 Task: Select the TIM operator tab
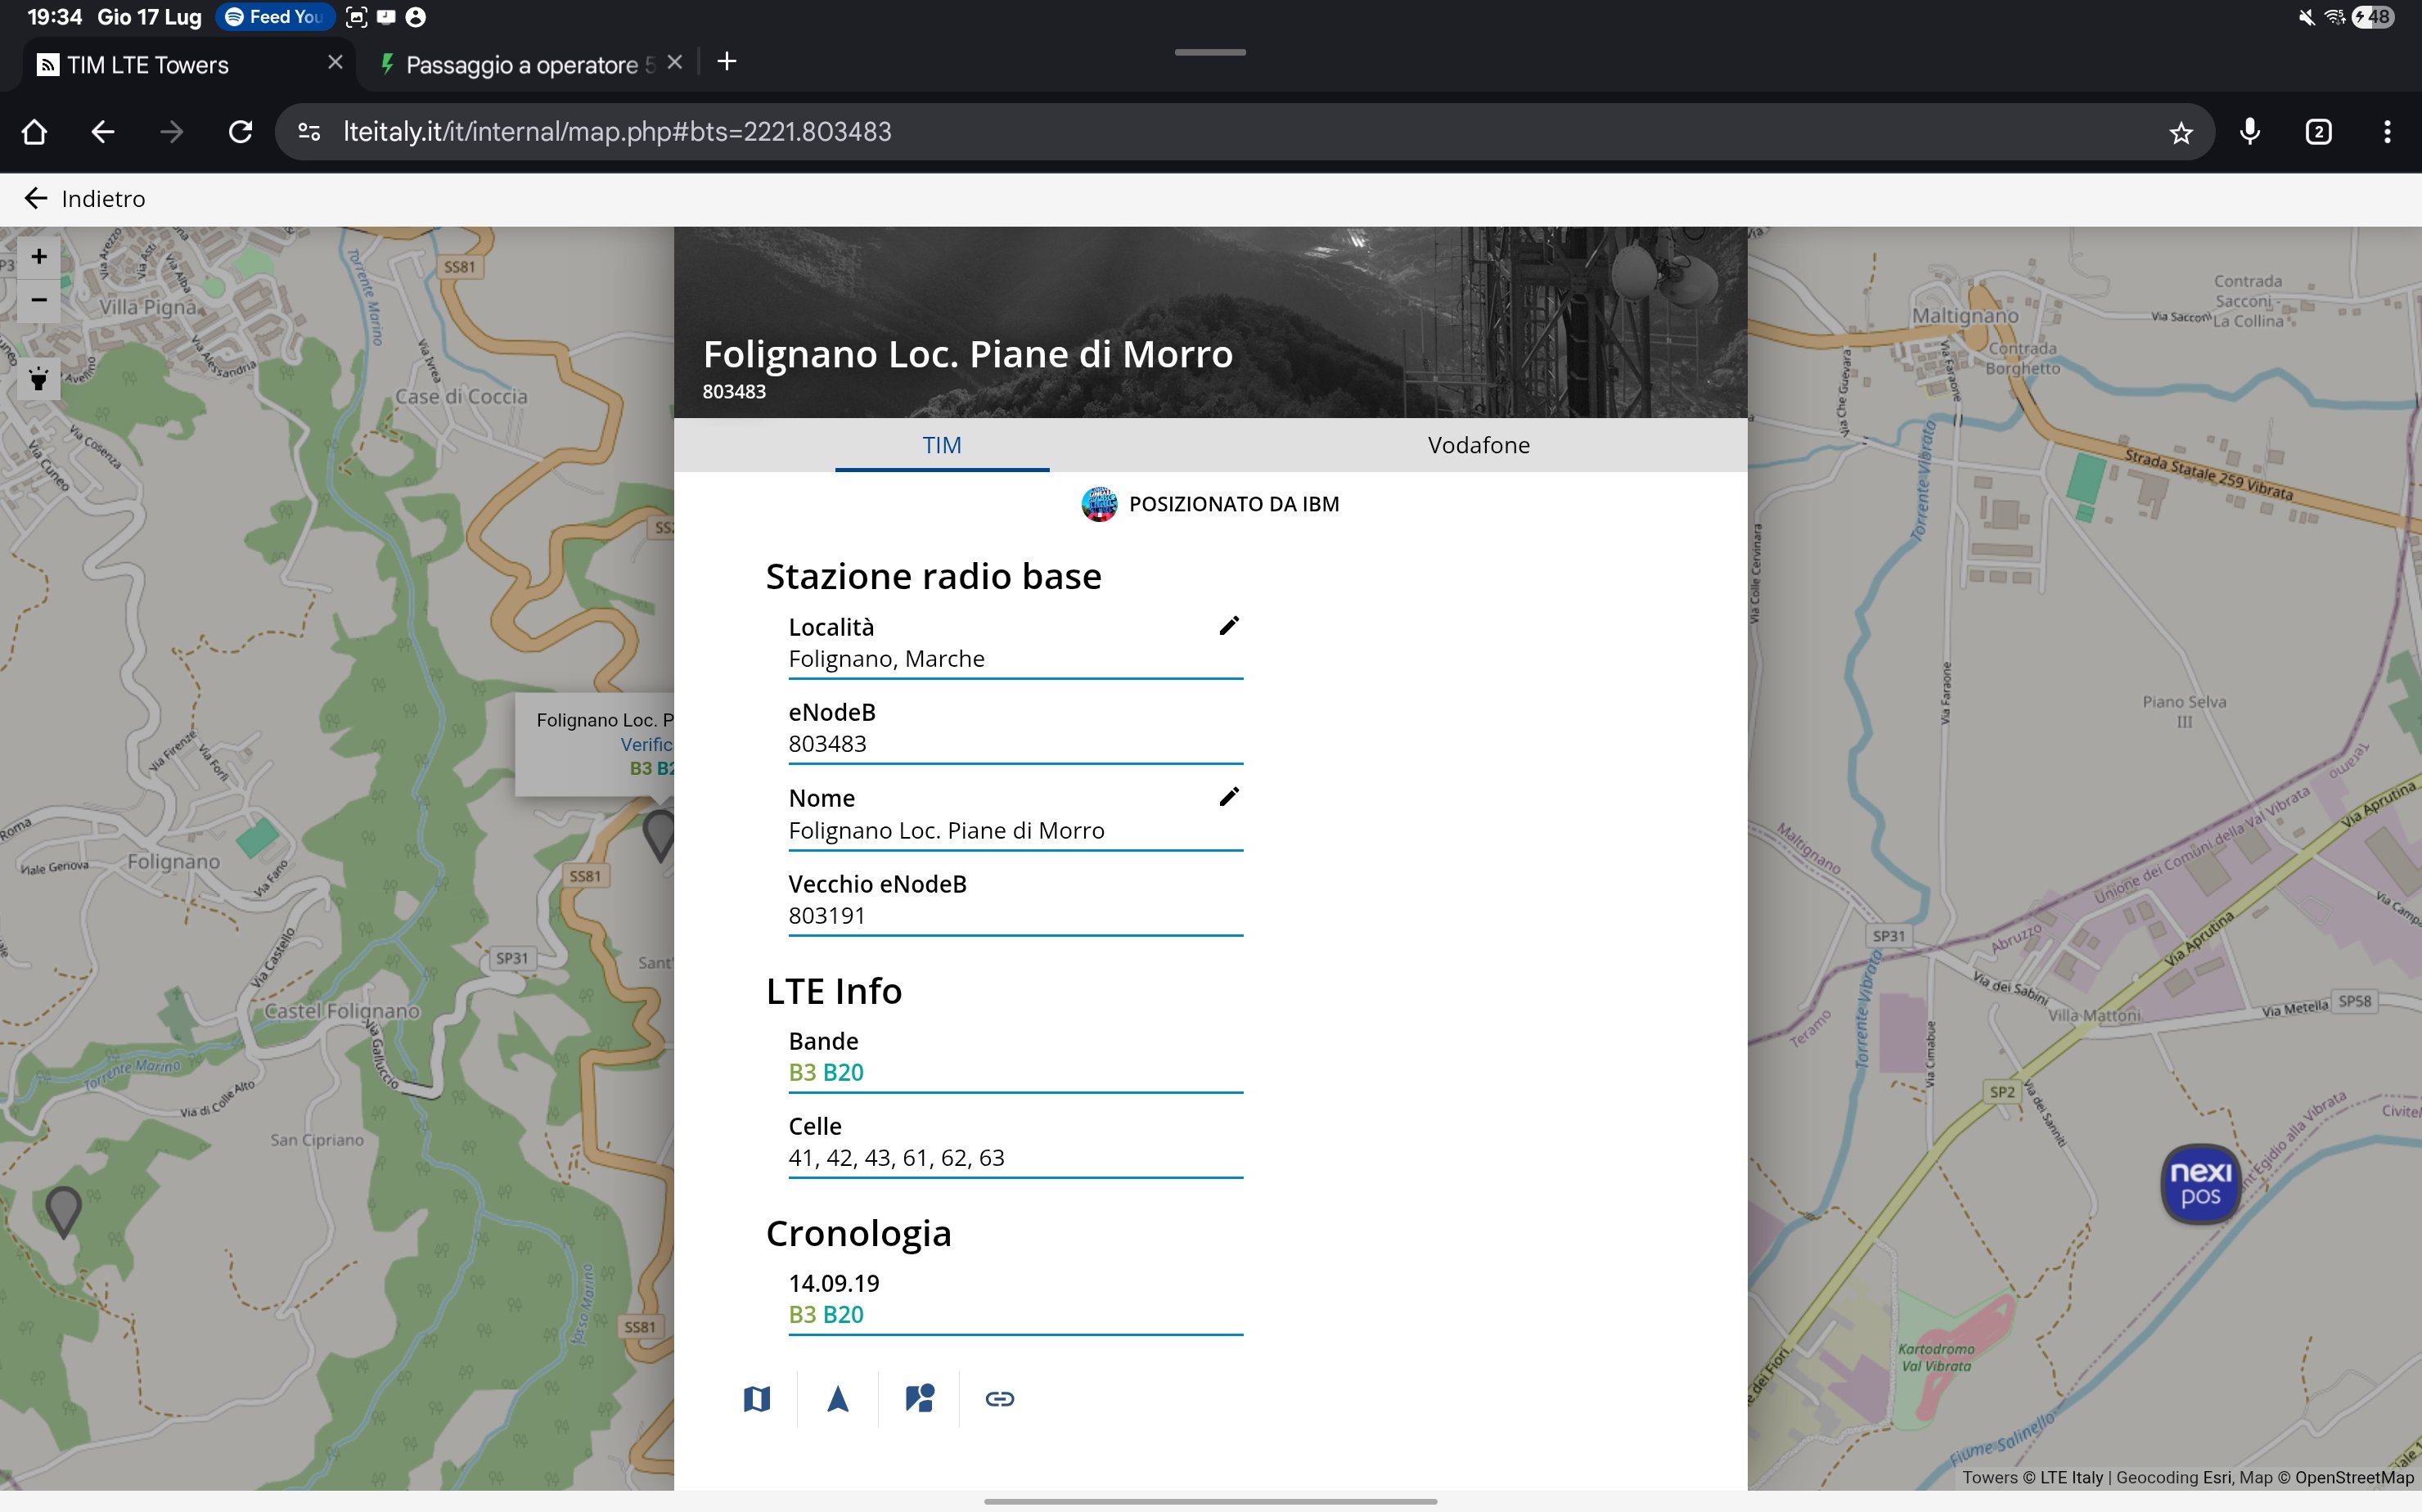point(941,445)
